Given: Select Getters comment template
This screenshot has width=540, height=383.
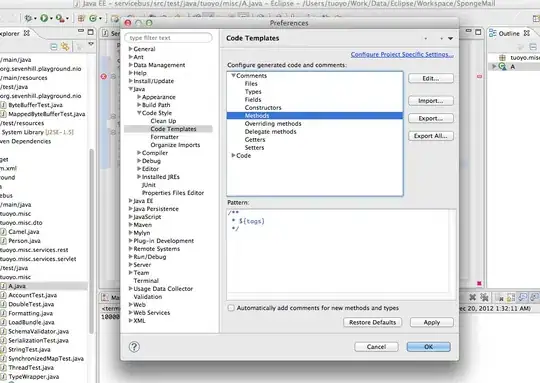Looking at the screenshot, I should [x=255, y=139].
